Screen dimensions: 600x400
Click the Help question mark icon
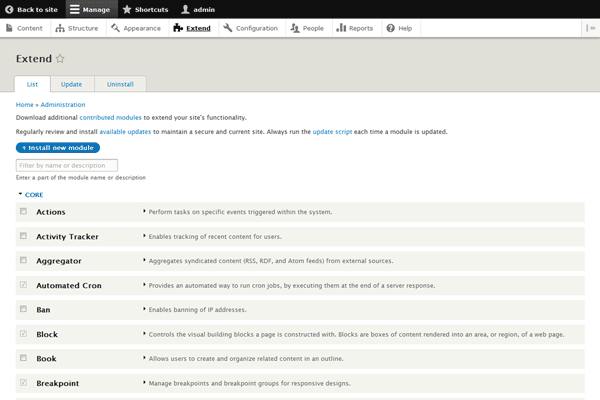coord(391,28)
